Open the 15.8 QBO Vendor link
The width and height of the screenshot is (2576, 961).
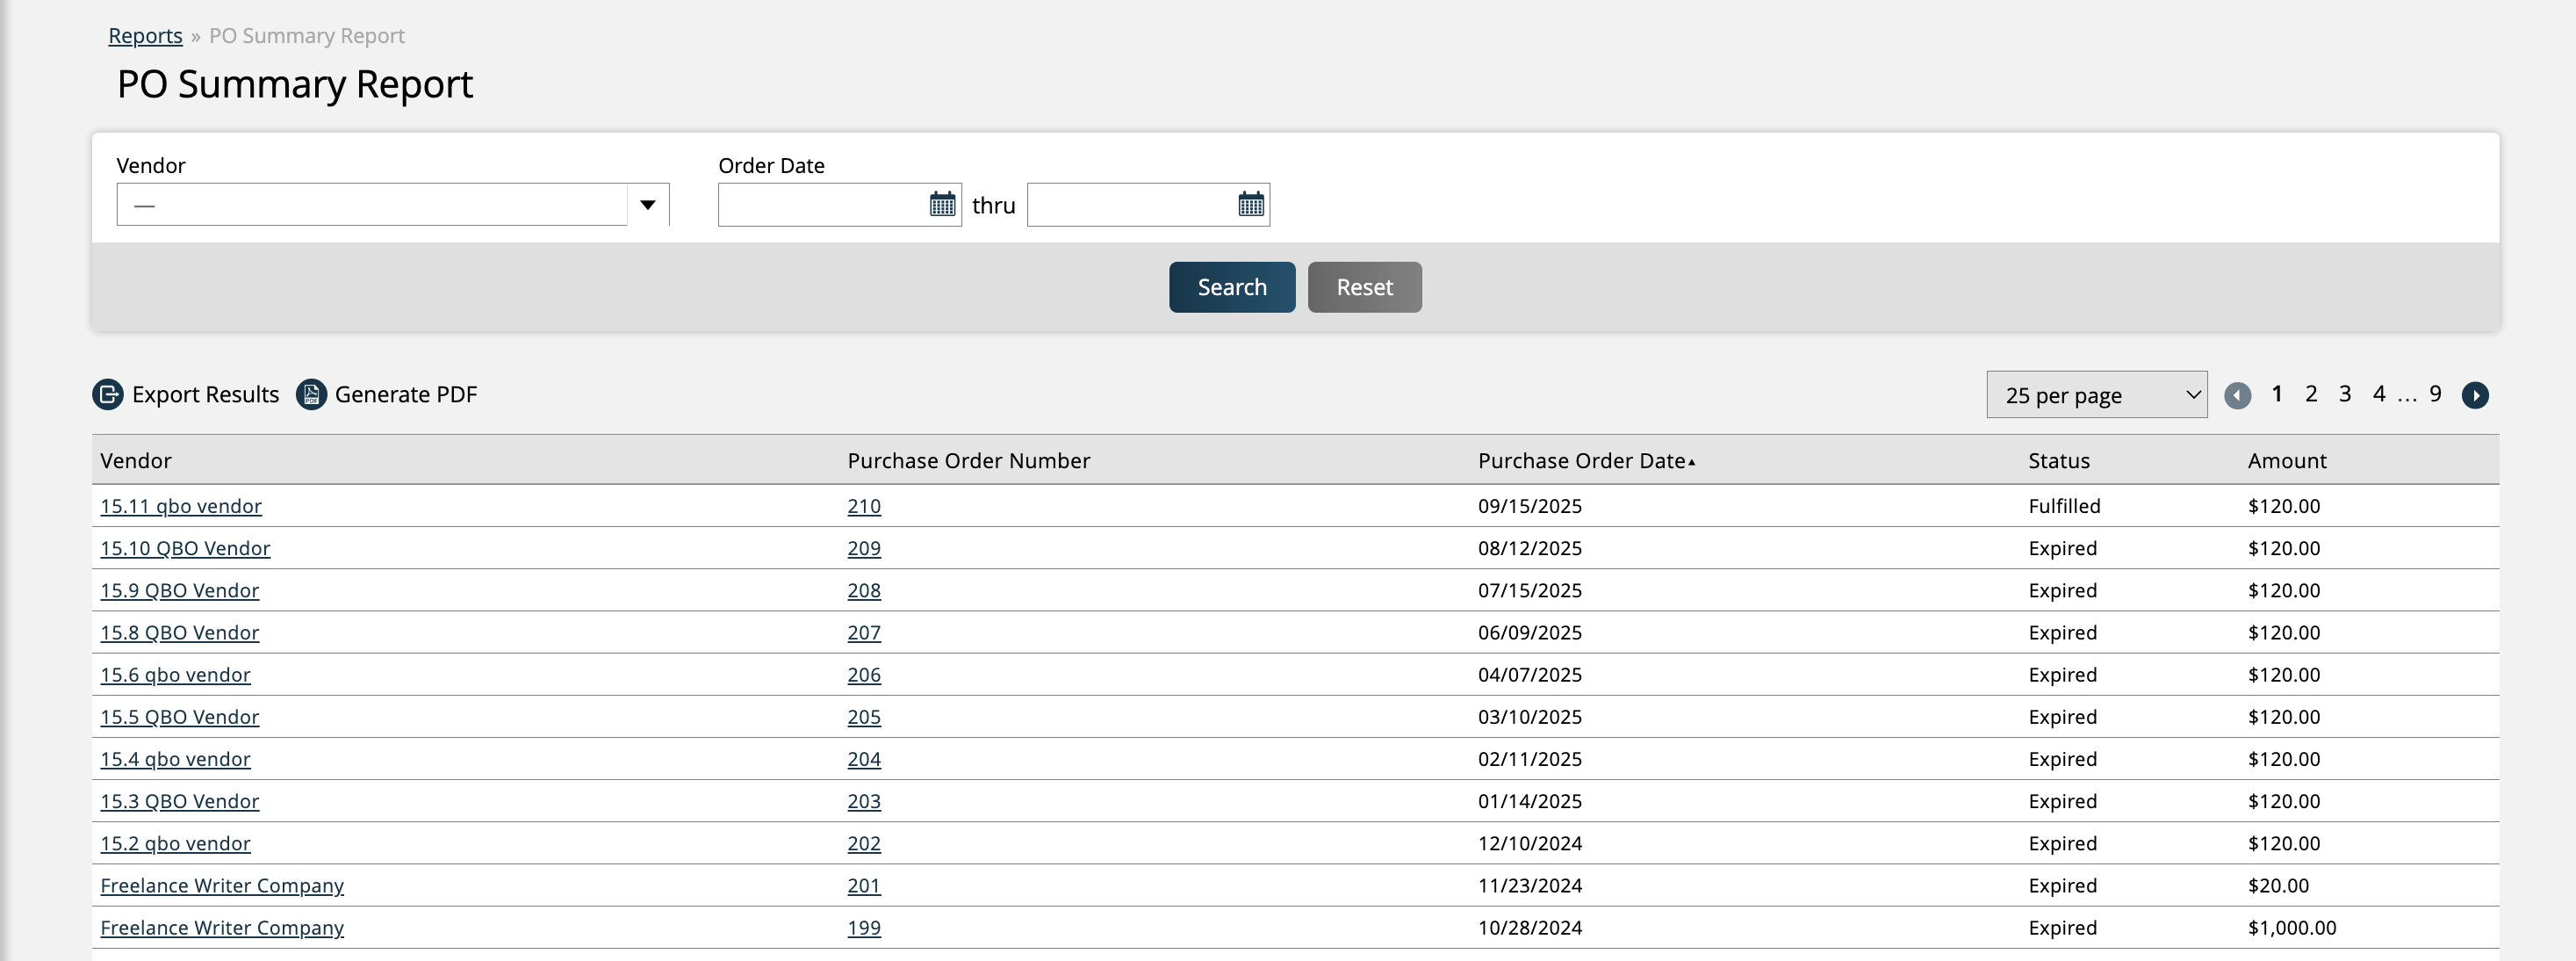click(179, 633)
